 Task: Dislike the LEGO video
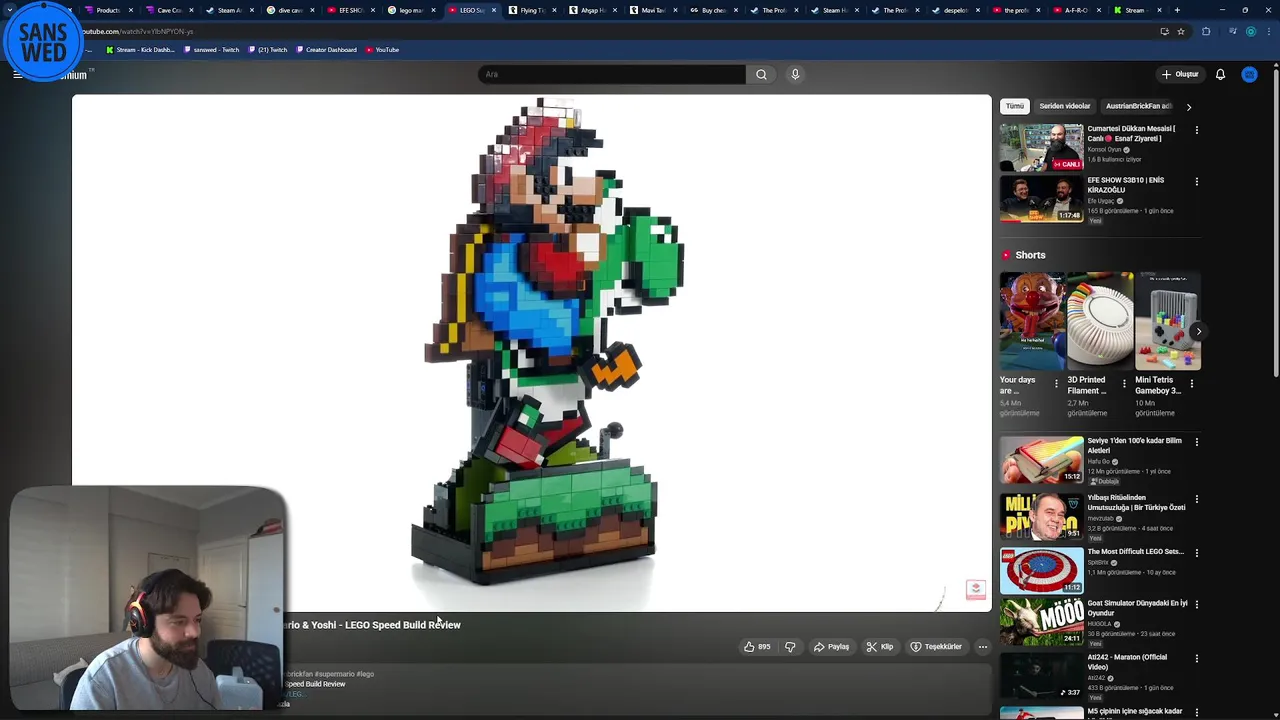(790, 647)
